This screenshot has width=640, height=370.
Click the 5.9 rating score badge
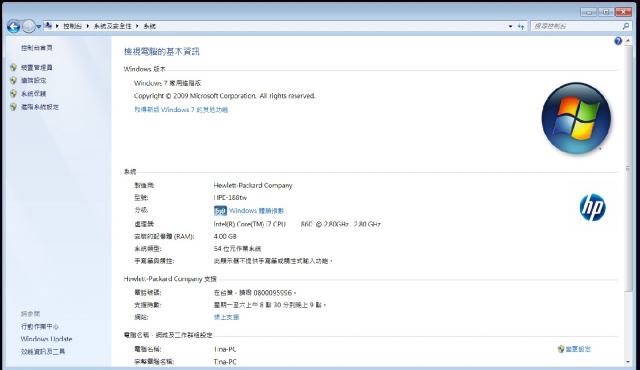[x=220, y=210]
